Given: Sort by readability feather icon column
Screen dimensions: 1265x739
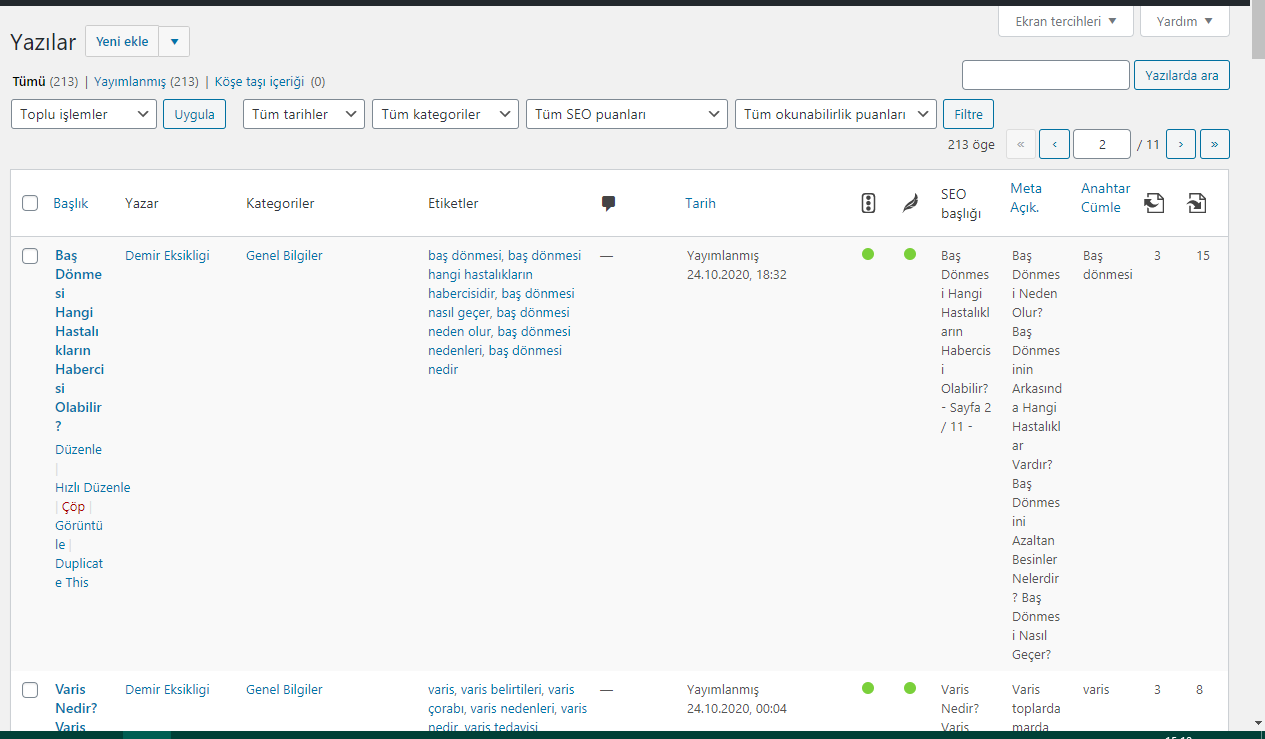Looking at the screenshot, I should [x=909, y=203].
